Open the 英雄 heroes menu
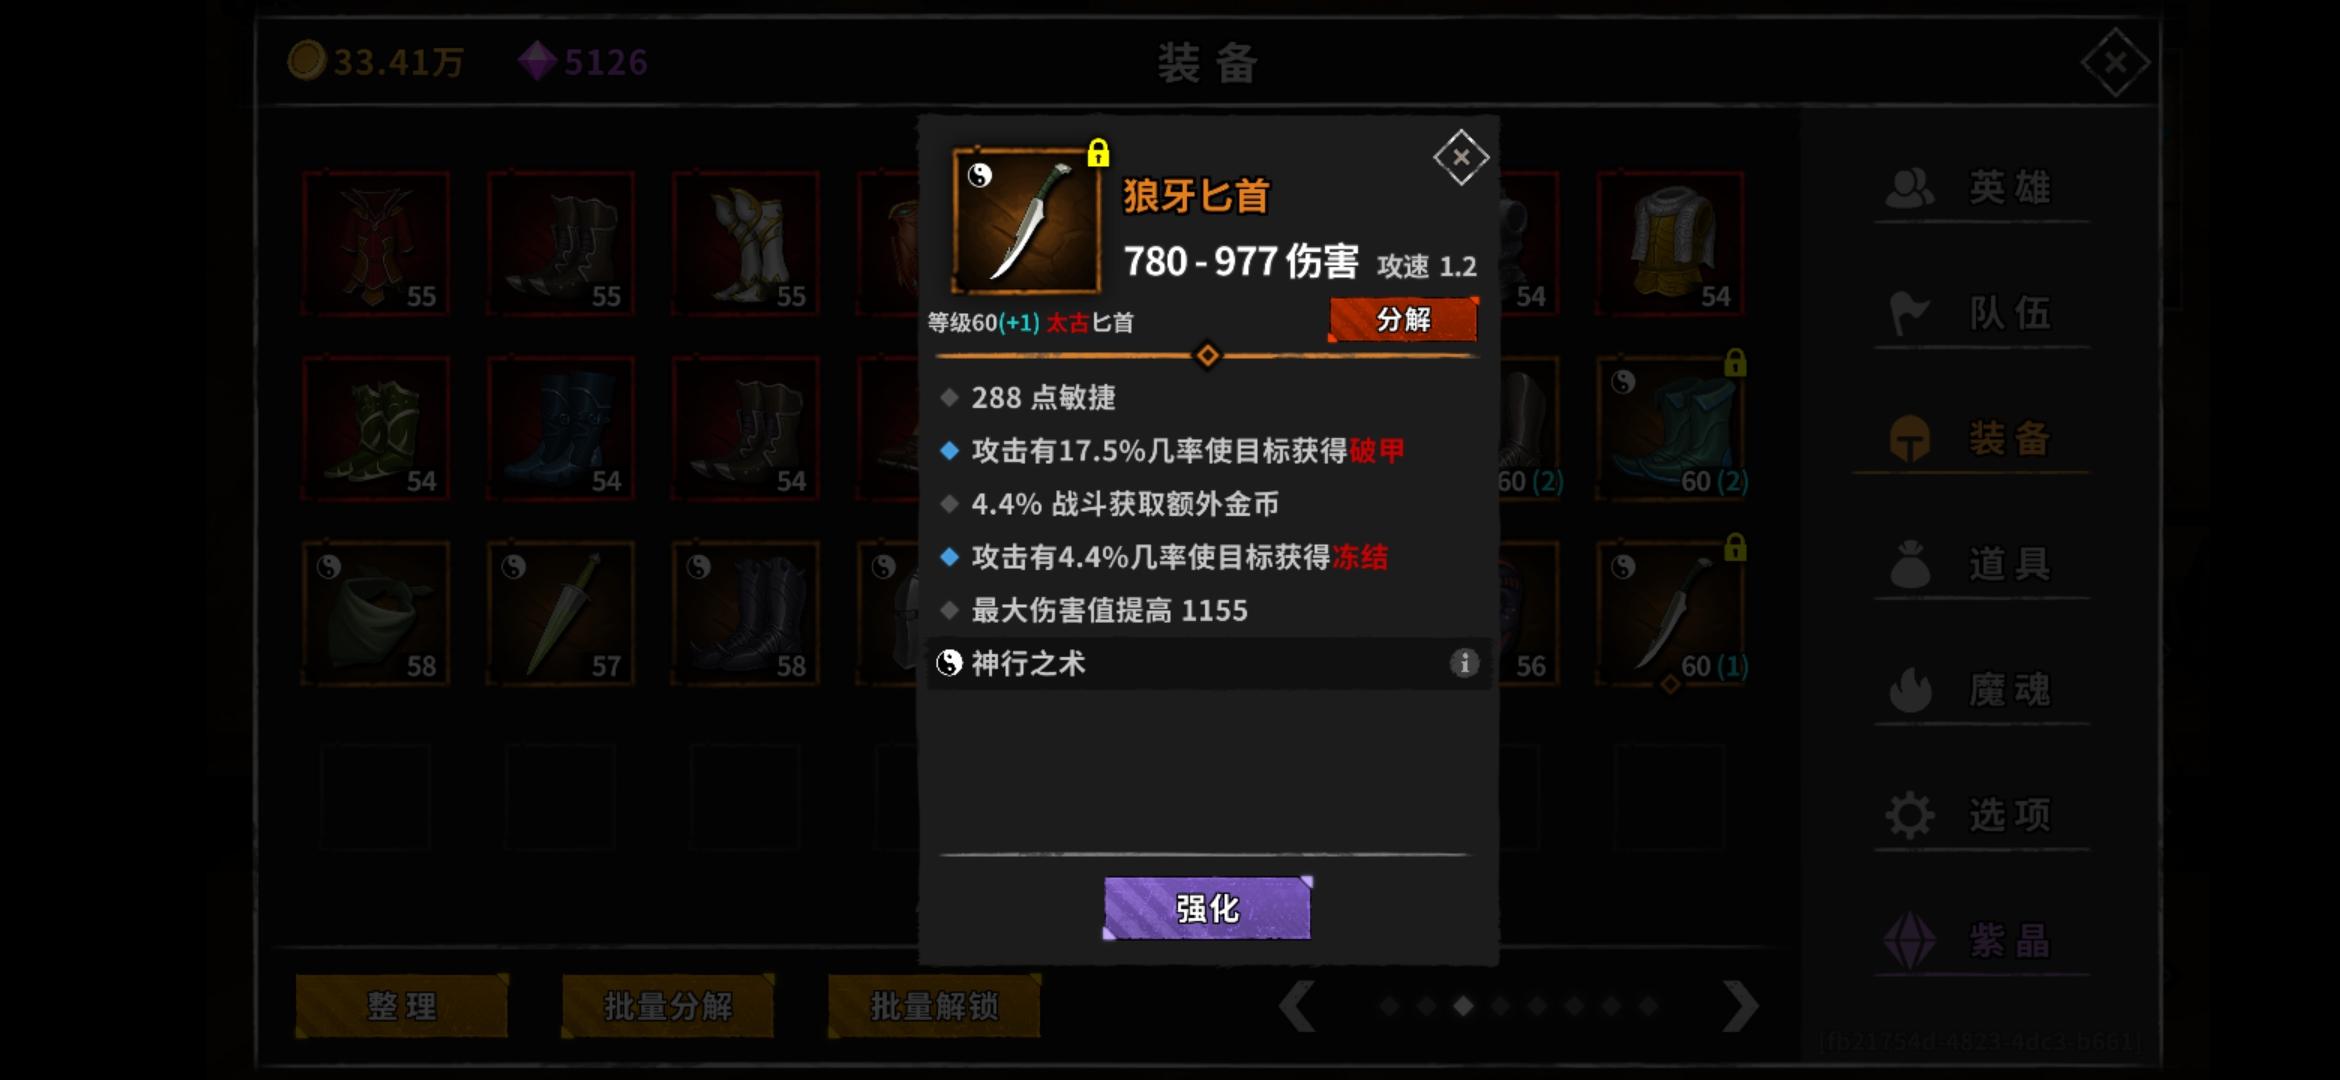Viewport: 2340px width, 1080px height. (x=1972, y=188)
